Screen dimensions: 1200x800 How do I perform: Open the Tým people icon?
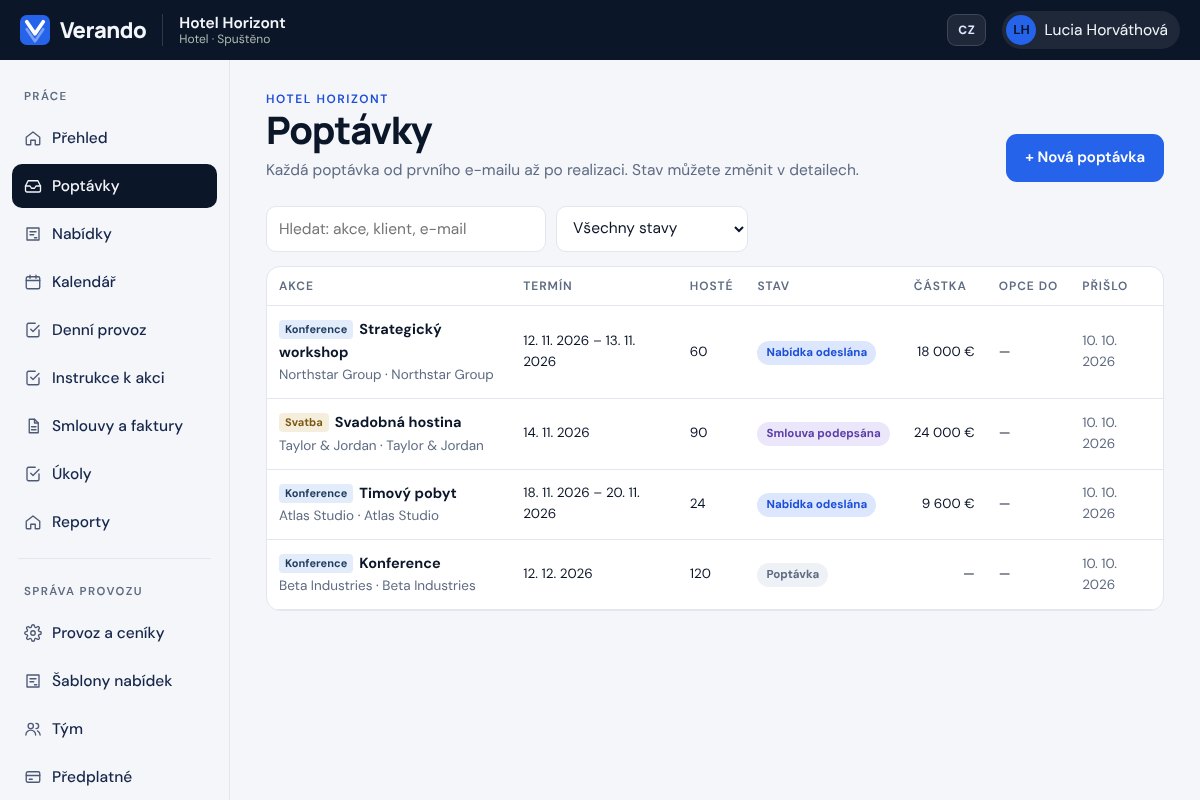click(x=33, y=729)
